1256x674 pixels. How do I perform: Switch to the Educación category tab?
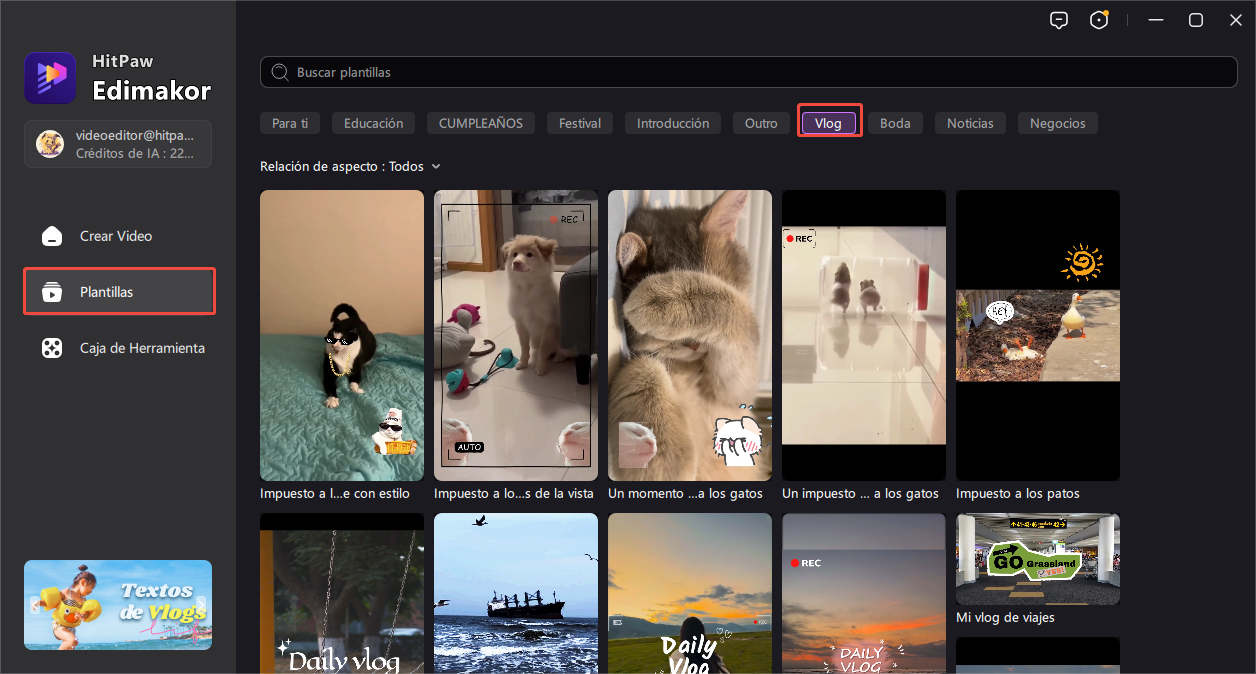coord(373,123)
